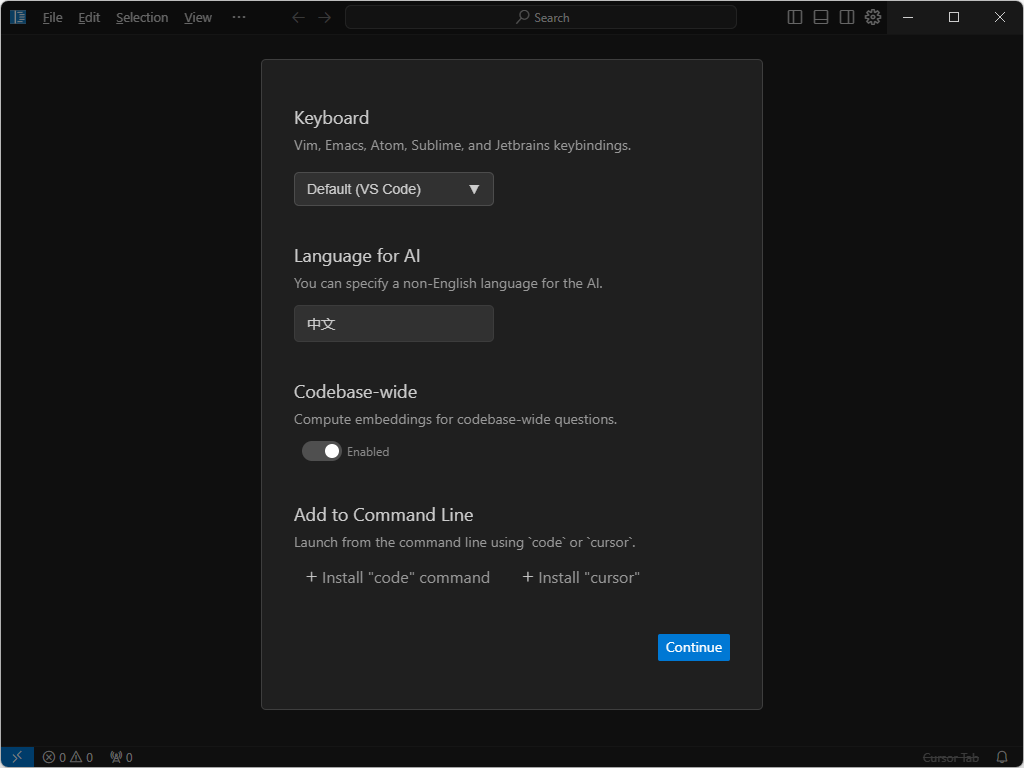Click the Language for AI input field
Viewport: 1024px width, 768px height.
[394, 324]
